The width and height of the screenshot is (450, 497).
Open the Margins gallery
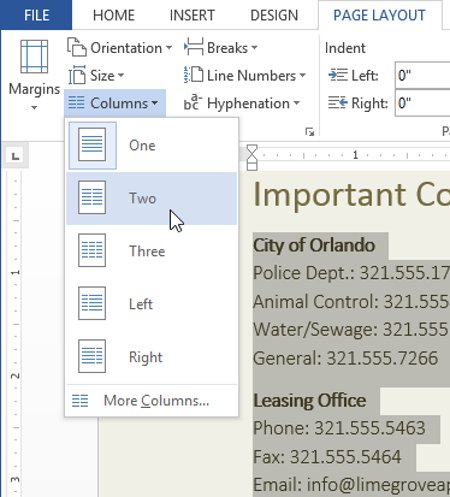(x=34, y=75)
